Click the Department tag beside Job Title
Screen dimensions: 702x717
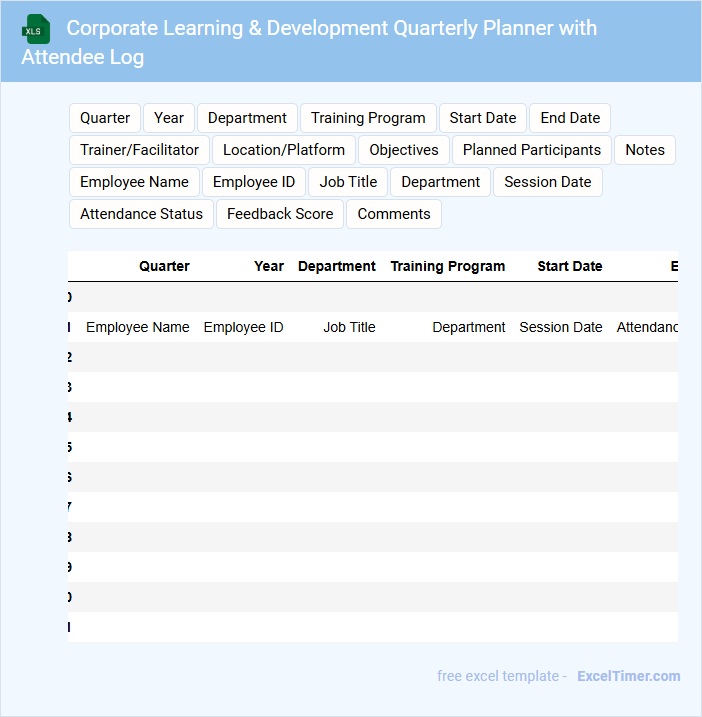point(440,182)
